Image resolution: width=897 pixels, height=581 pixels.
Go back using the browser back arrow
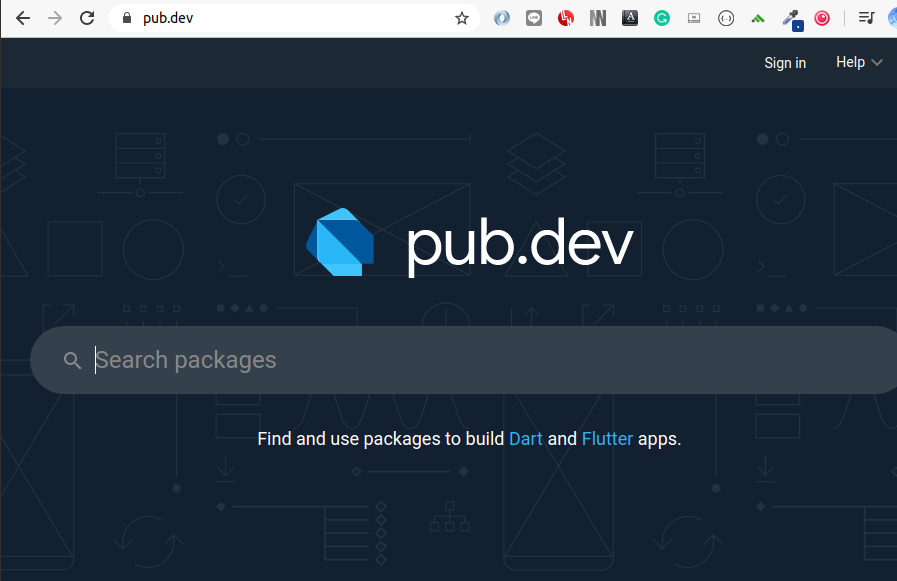coord(23,18)
